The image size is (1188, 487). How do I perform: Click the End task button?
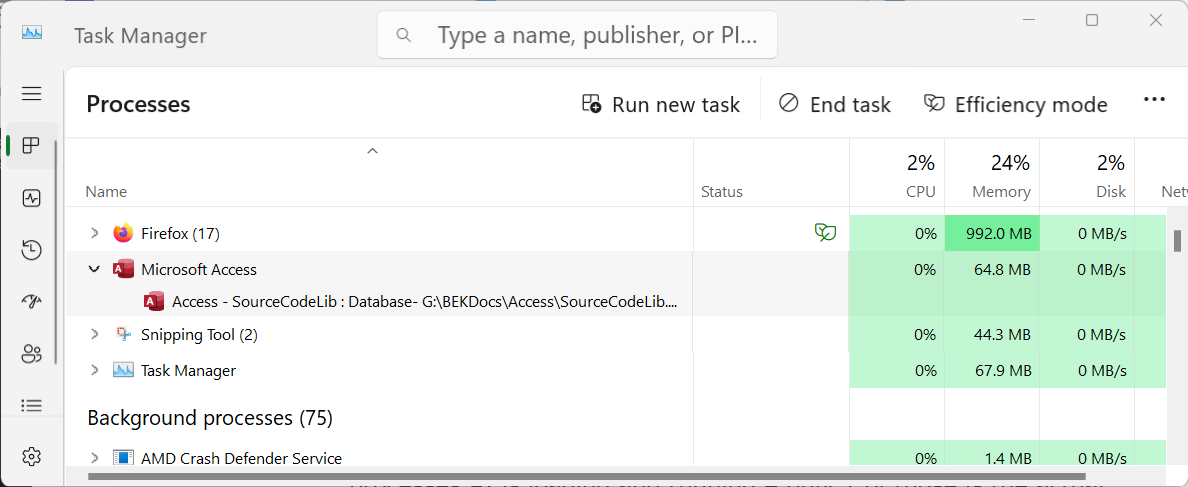[x=834, y=104]
